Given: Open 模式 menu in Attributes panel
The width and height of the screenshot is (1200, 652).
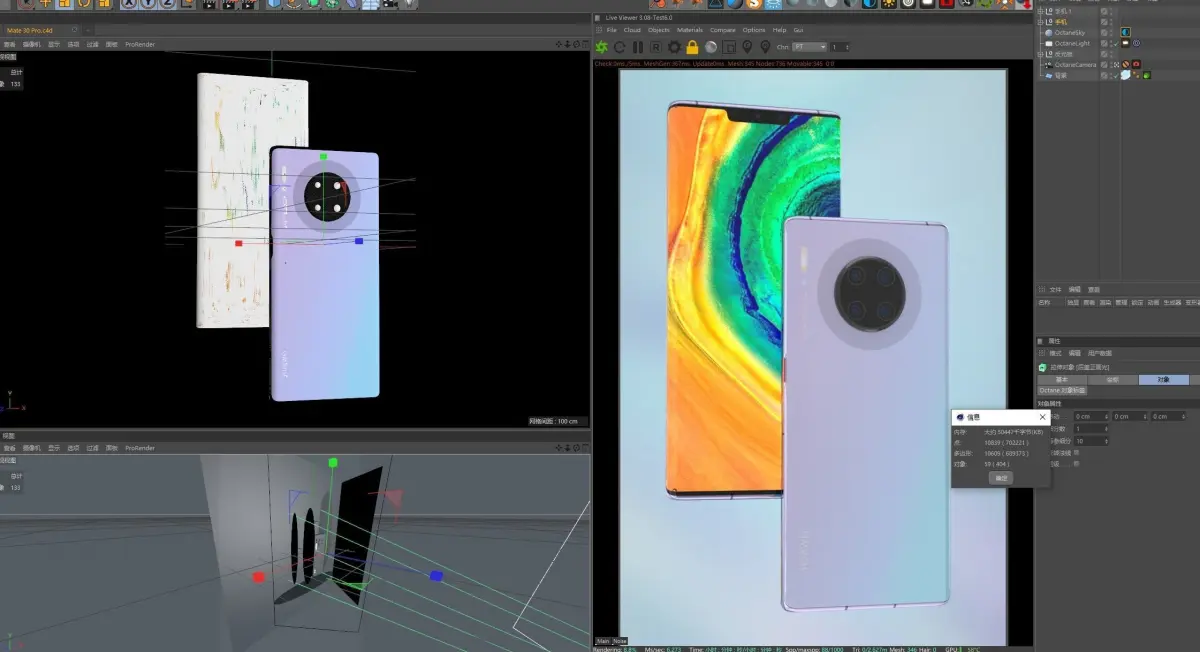Looking at the screenshot, I should 1055,353.
